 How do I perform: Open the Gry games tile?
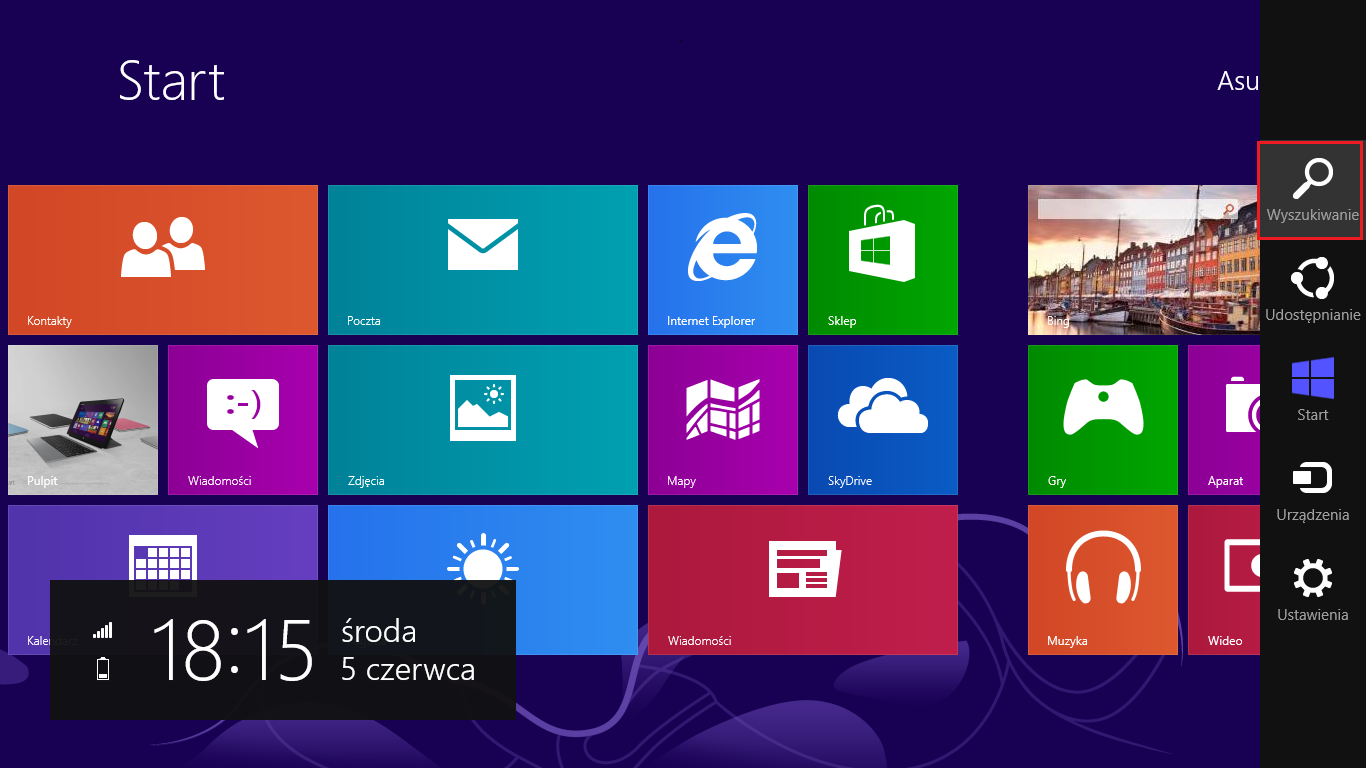coord(1103,420)
